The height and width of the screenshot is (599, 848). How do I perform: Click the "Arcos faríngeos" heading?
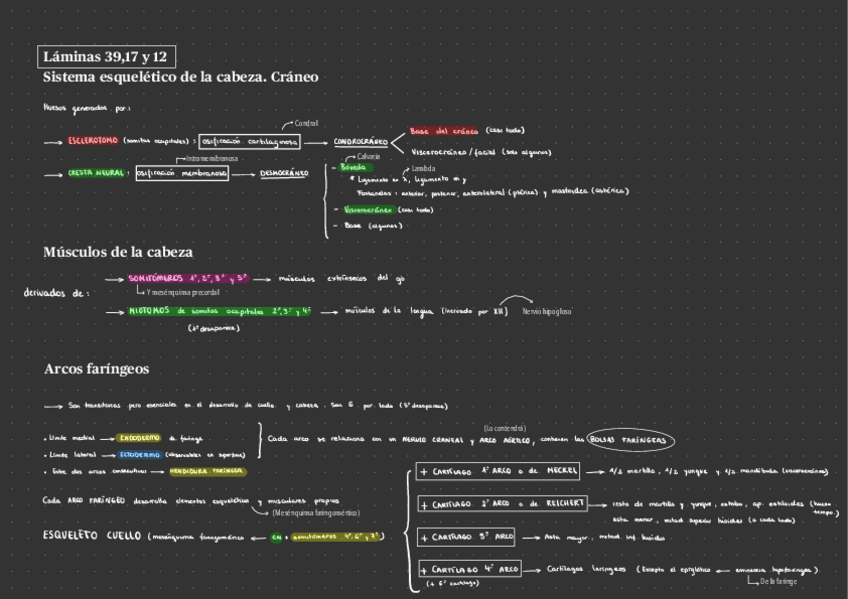pyautogui.click(x=96, y=369)
